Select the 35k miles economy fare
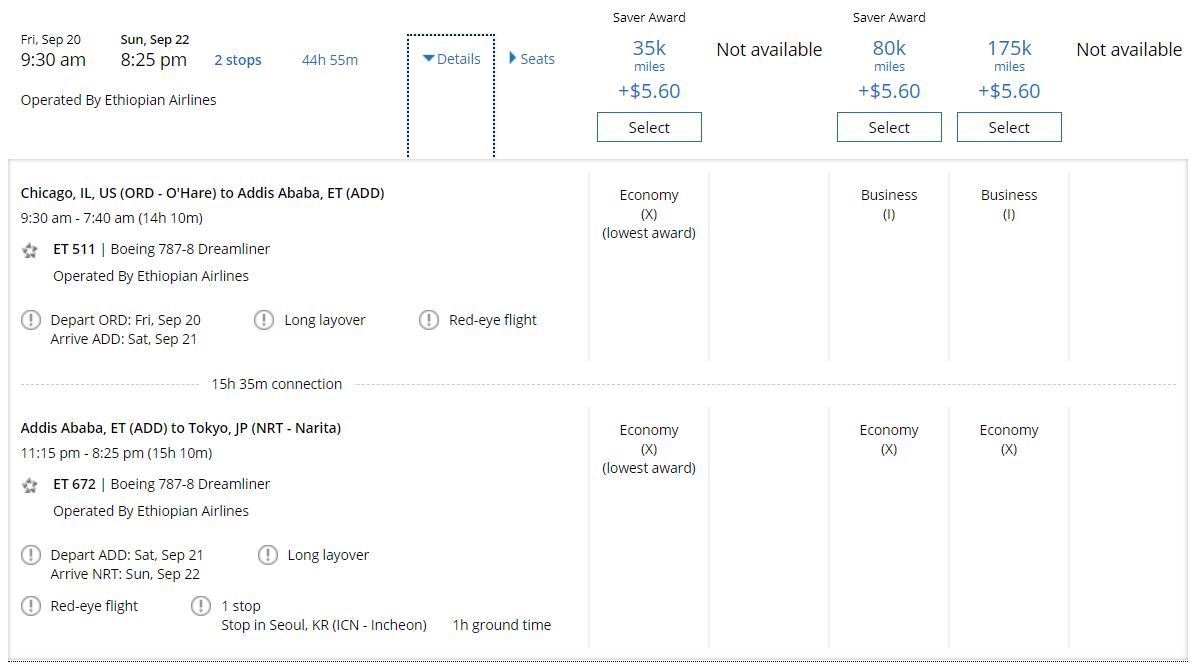 pos(649,127)
